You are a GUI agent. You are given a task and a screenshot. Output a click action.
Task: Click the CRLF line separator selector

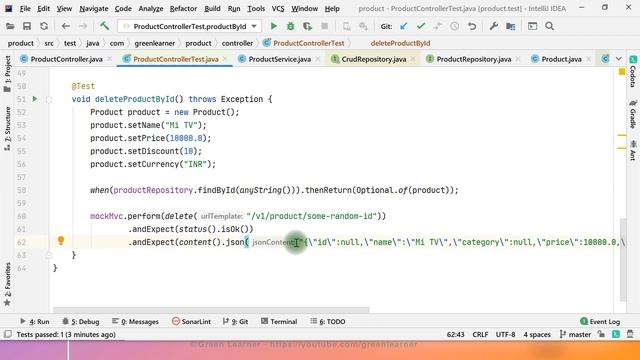(x=480, y=334)
